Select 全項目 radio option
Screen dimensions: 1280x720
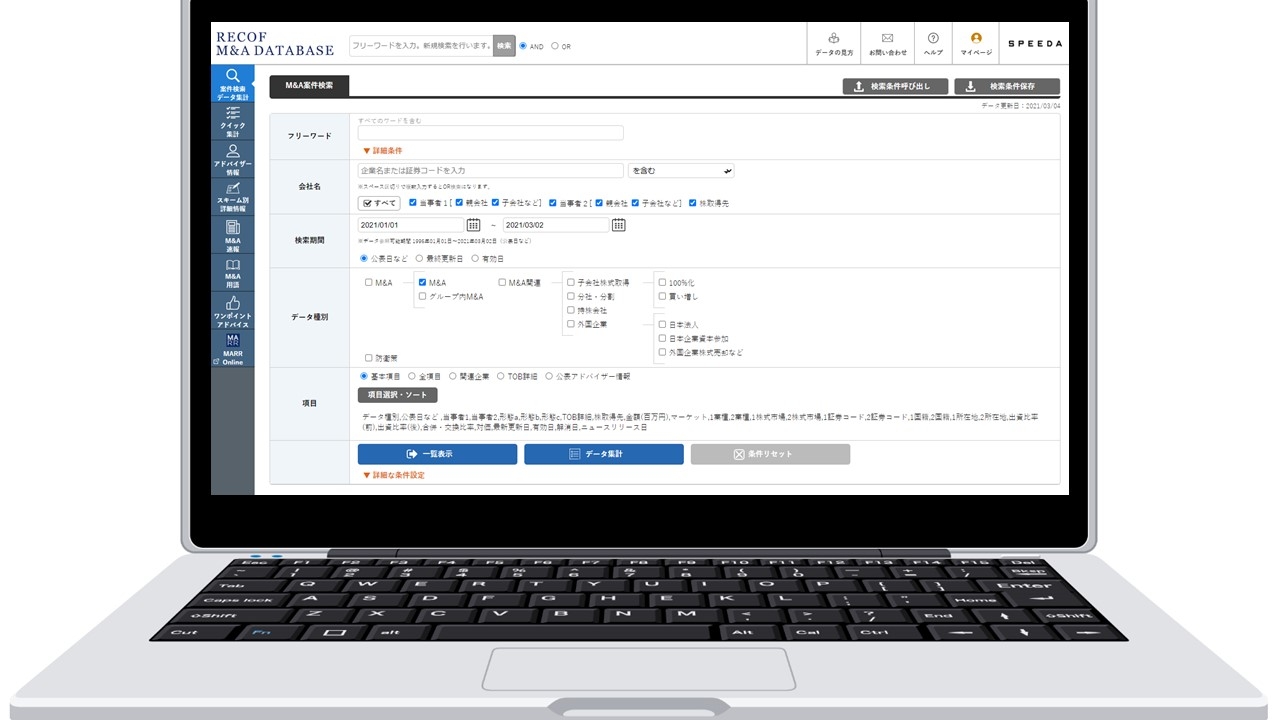tap(413, 377)
